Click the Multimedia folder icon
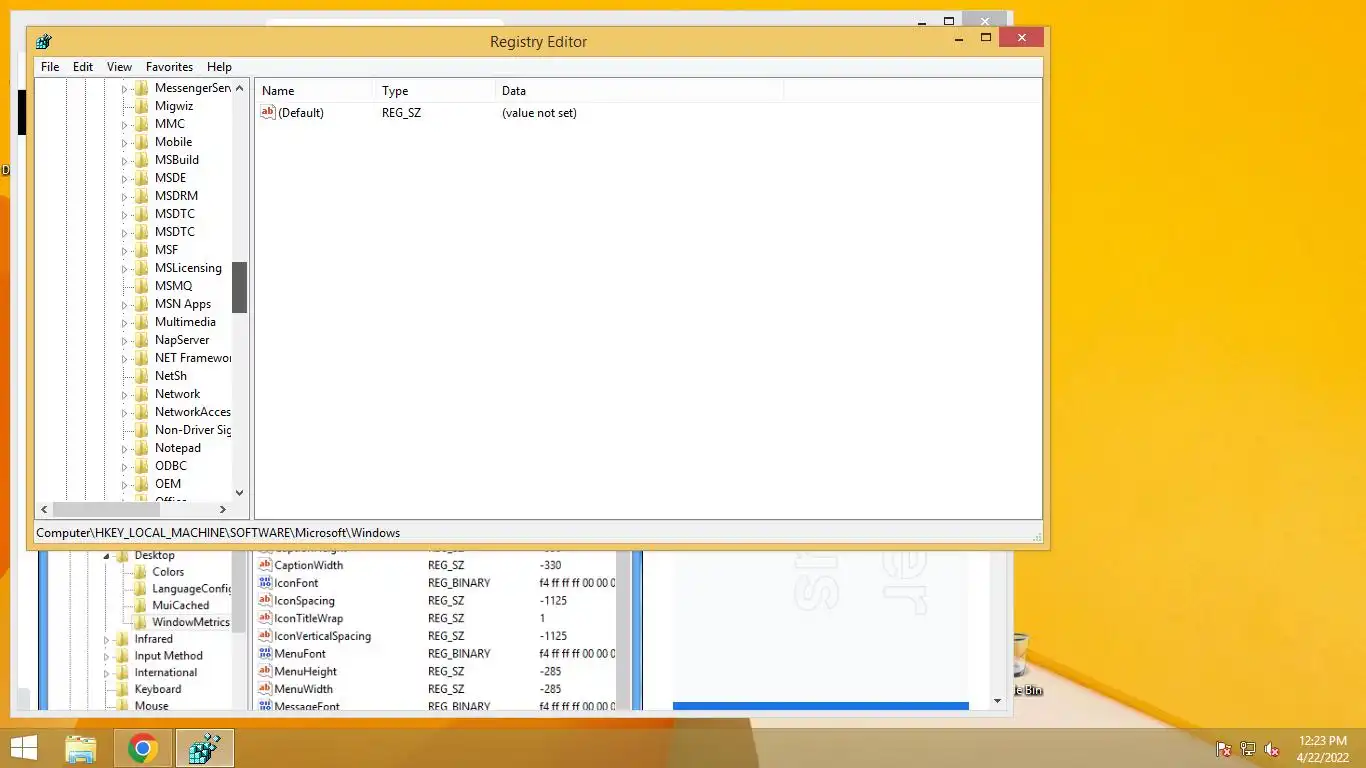Viewport: 1366px width, 768px height. point(141,322)
